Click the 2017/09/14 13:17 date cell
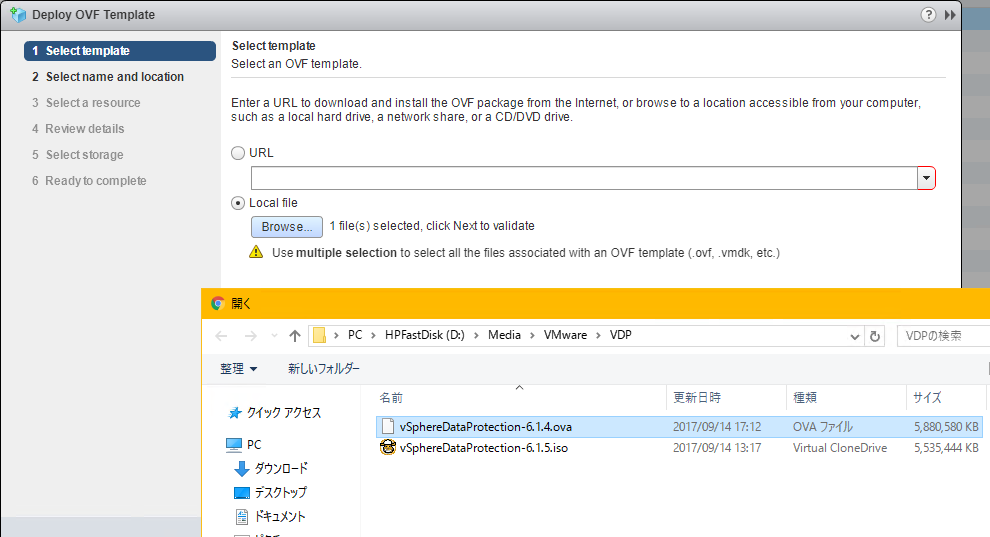990x537 pixels. 717,447
